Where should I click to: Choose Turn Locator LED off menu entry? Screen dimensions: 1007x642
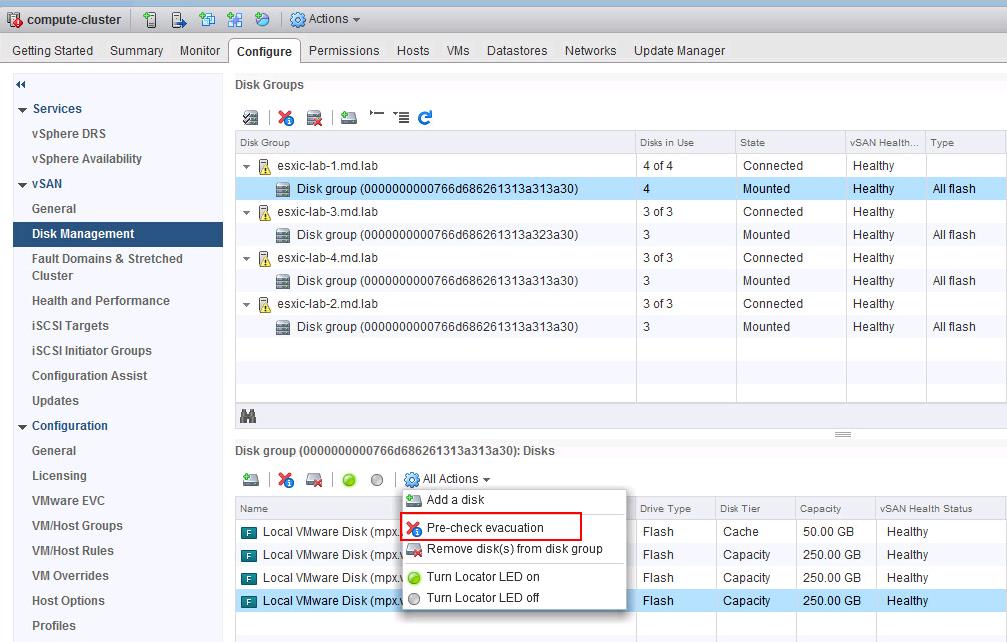pos(514,598)
